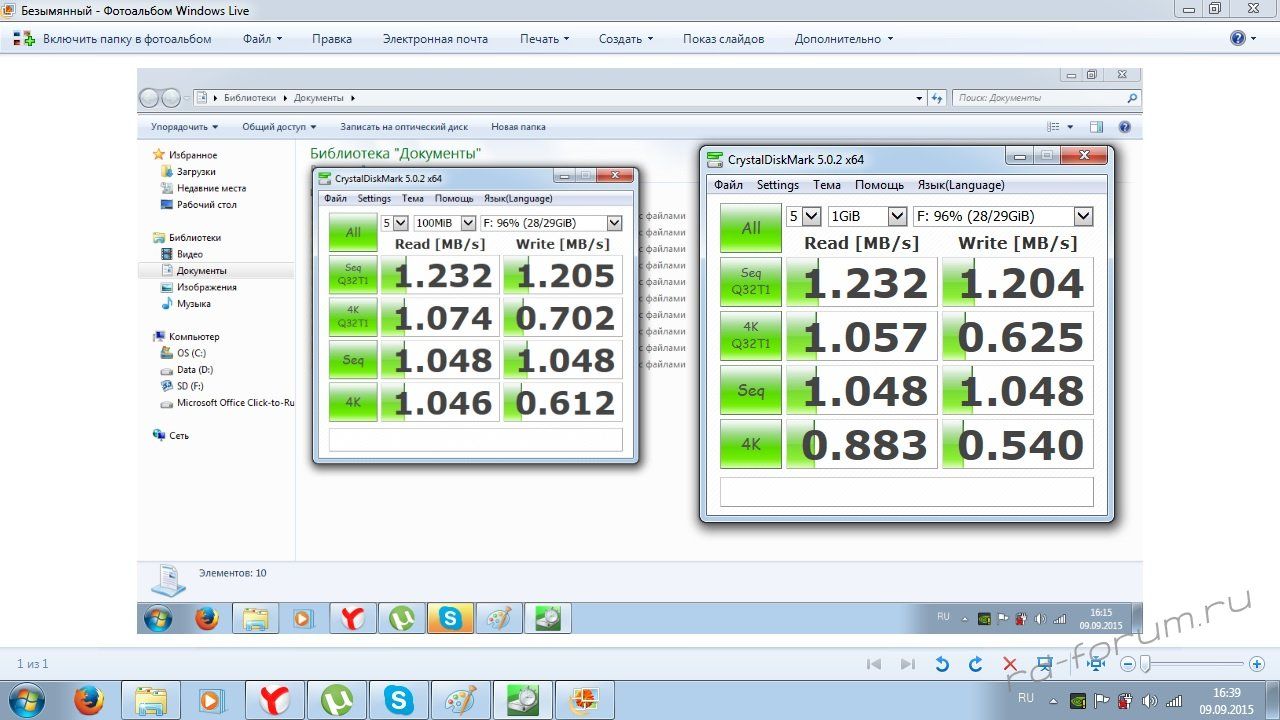Open Yandex browser from the bottom taskbar
1280x720 pixels.
(x=274, y=700)
